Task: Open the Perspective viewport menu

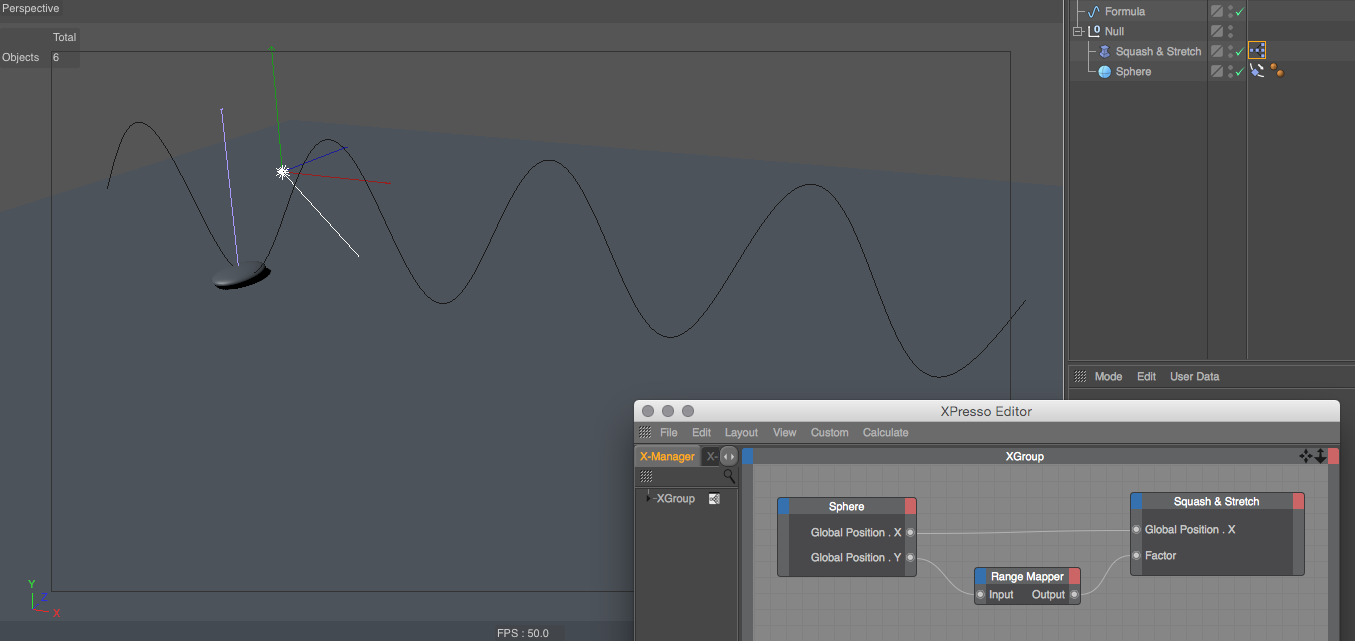Action: click(x=30, y=9)
